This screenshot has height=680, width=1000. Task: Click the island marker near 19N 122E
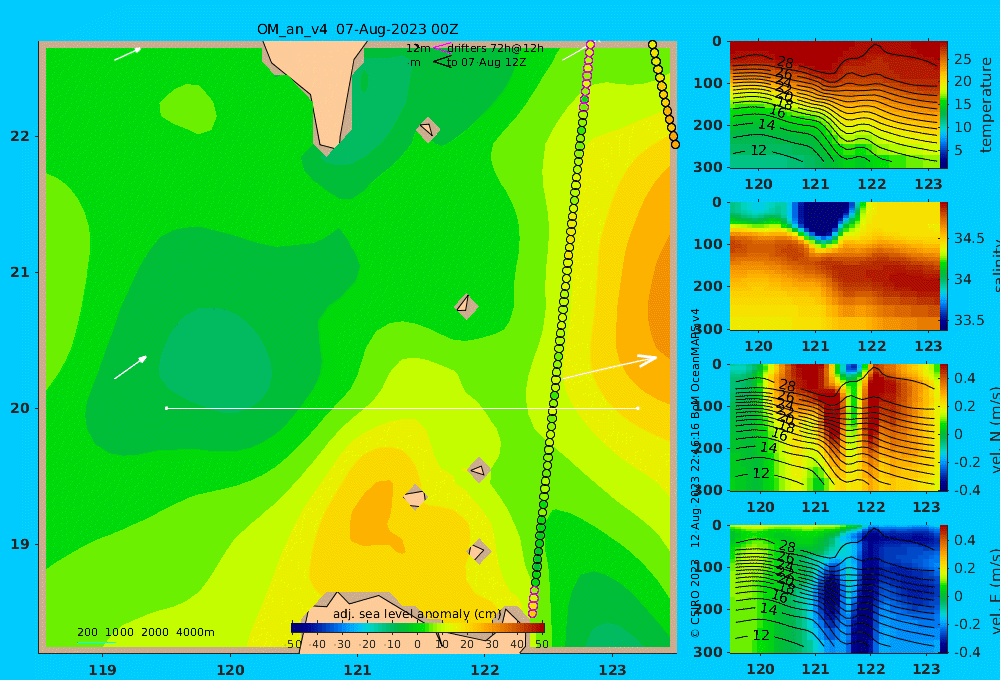[x=478, y=551]
